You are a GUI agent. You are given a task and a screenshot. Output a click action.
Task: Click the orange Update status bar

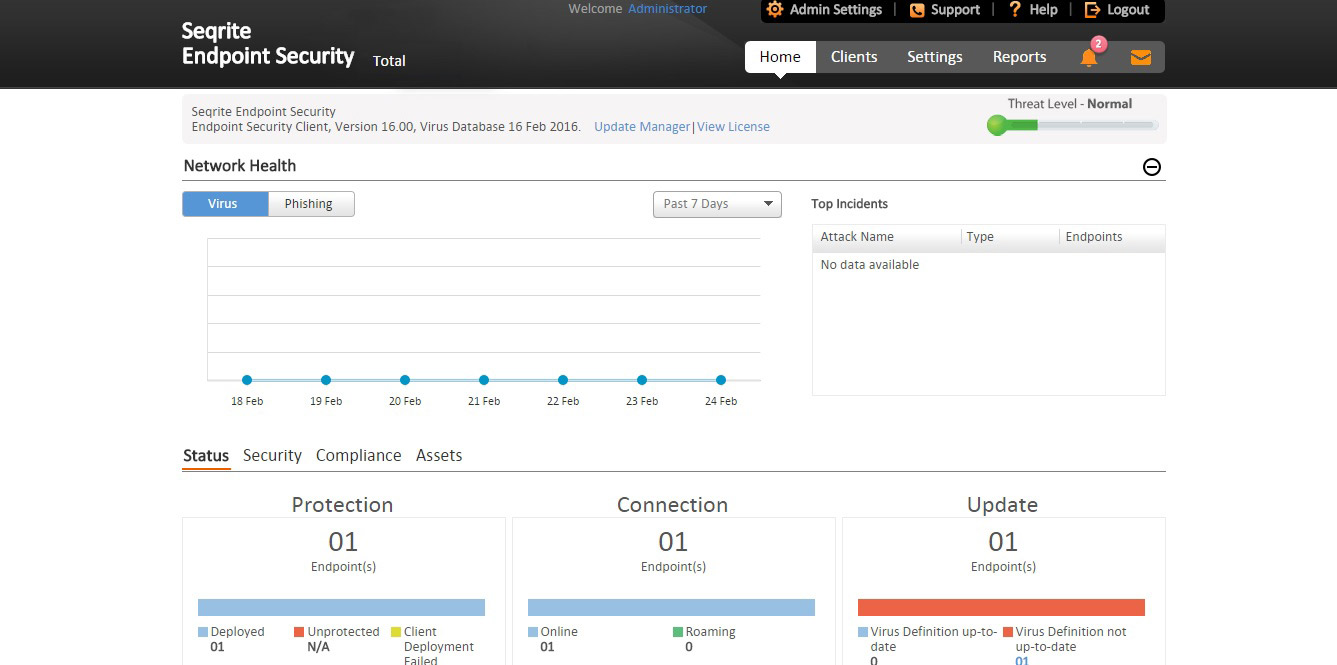click(1001, 607)
